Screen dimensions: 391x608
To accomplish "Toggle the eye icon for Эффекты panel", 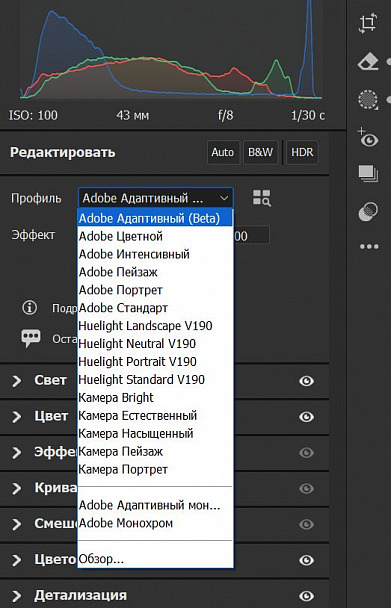I will tap(306, 453).
